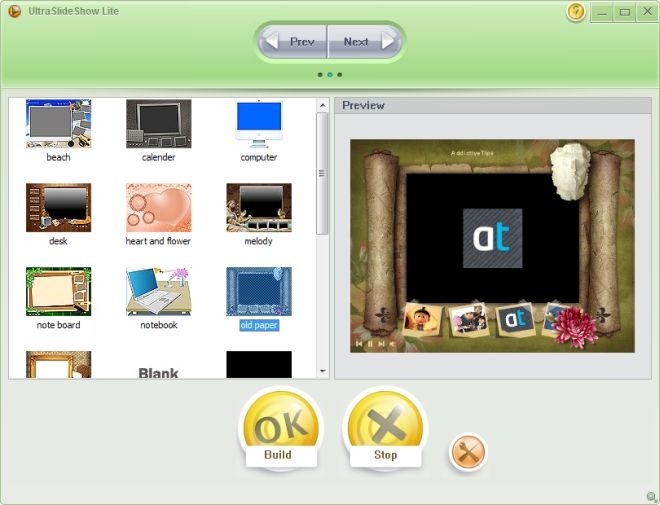Viewport: 660px width, 505px height.
Task: Click the theme list scroll down arrow
Action: point(323,371)
